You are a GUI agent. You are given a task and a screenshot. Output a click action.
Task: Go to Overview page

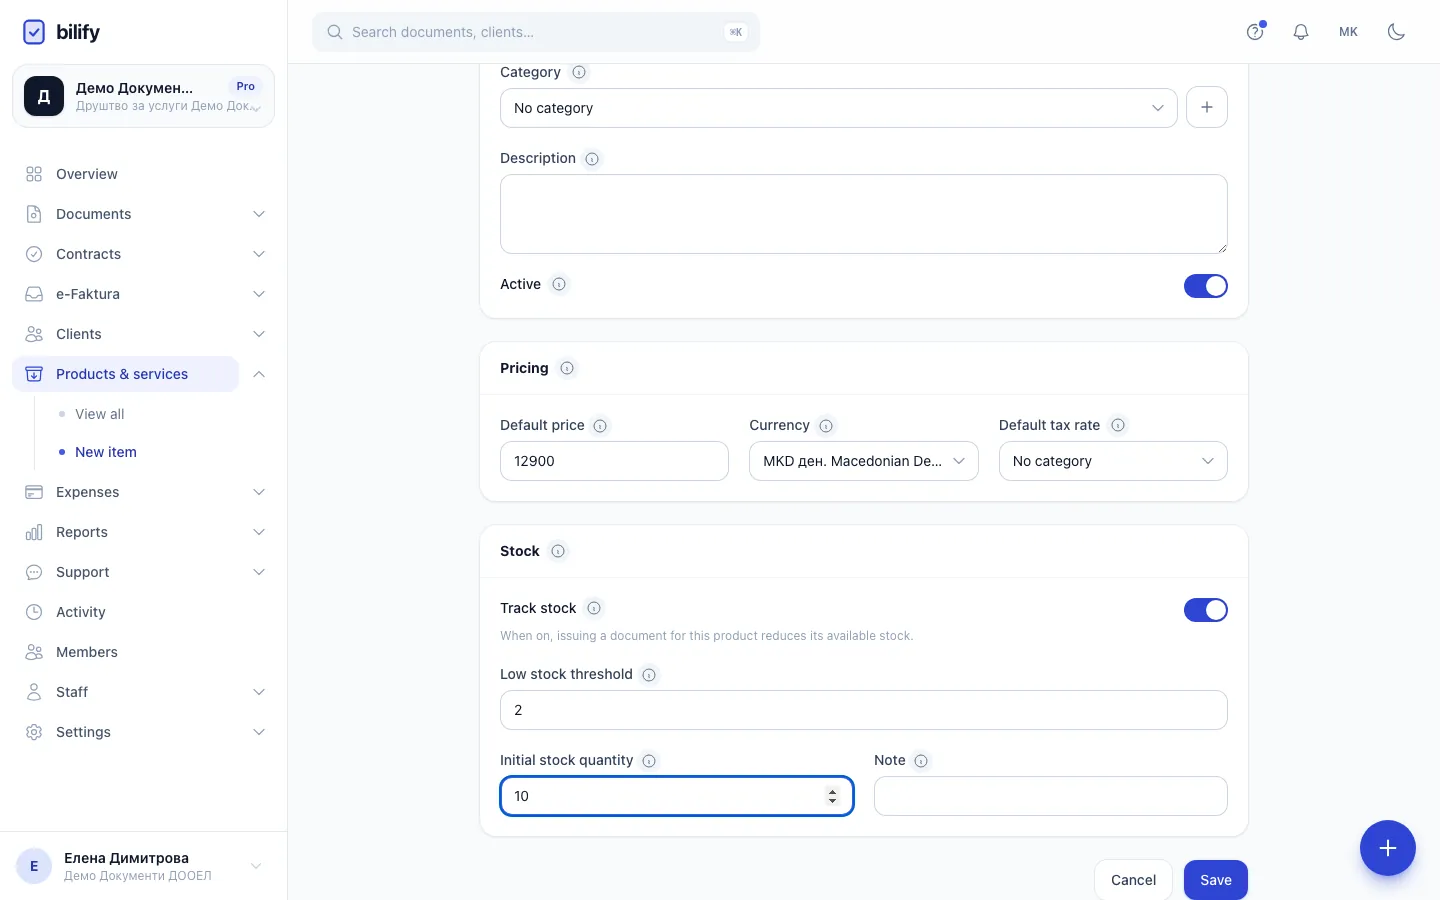point(144,174)
